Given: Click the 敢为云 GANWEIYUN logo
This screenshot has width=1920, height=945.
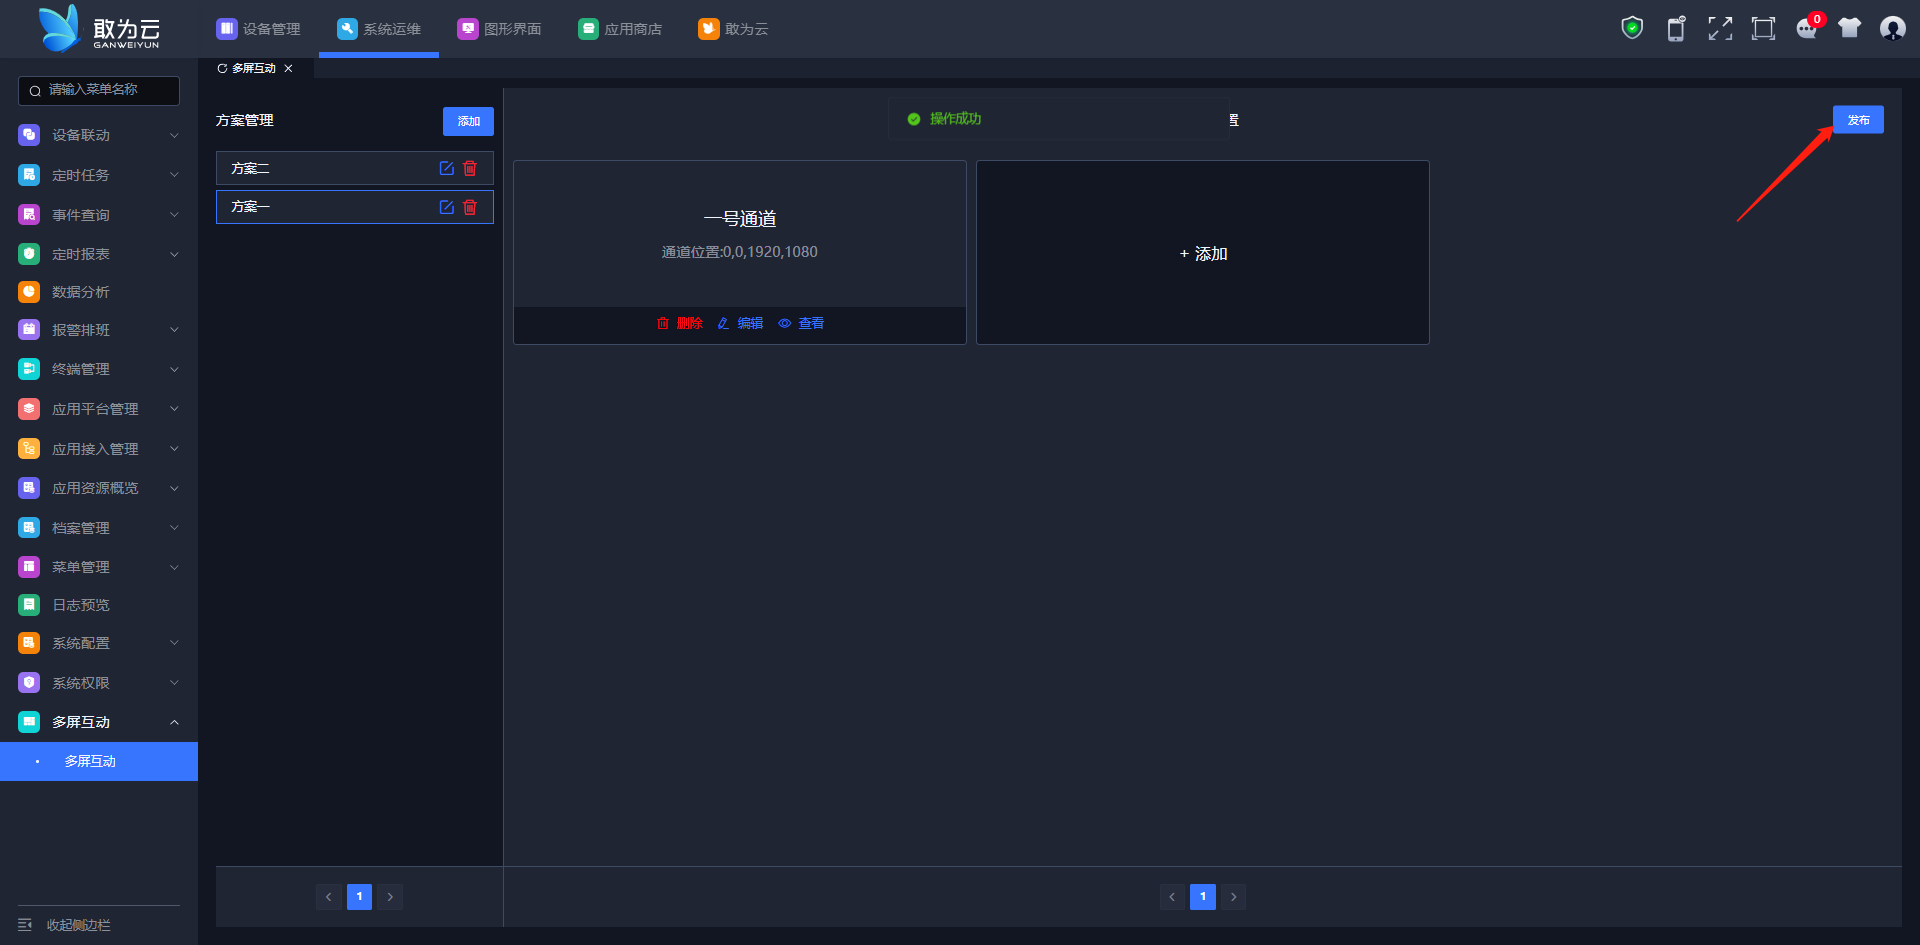Looking at the screenshot, I should [x=99, y=29].
